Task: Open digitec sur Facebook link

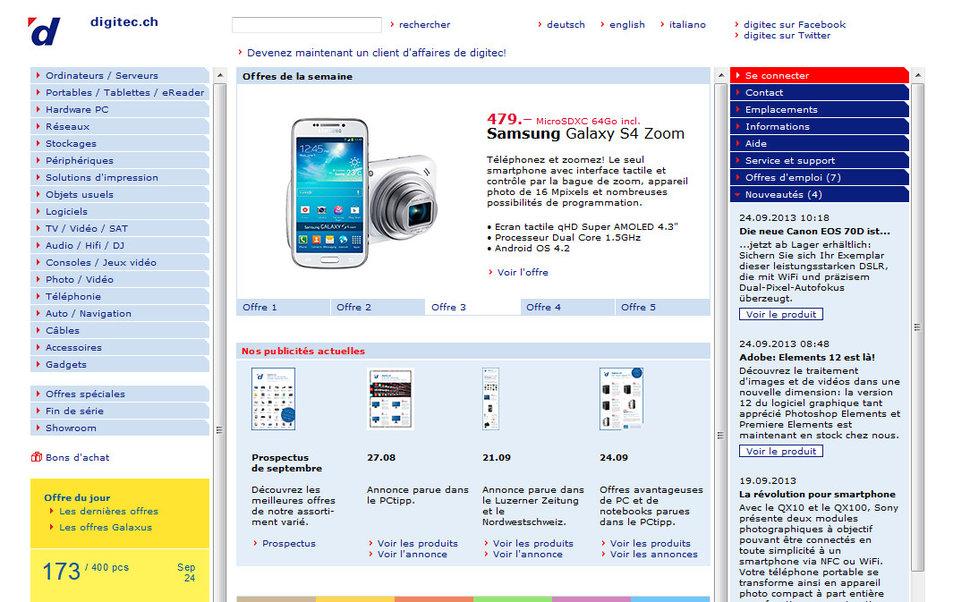Action: pos(794,25)
